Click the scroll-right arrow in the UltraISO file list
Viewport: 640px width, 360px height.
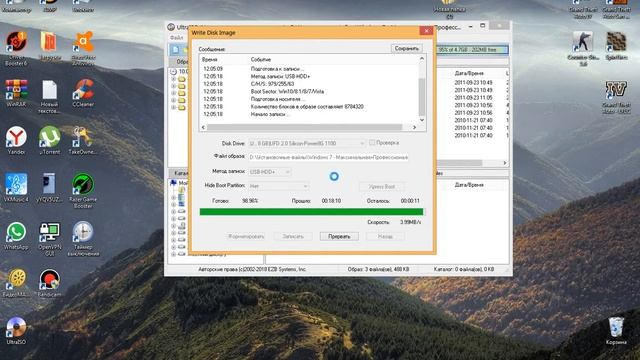(505, 163)
